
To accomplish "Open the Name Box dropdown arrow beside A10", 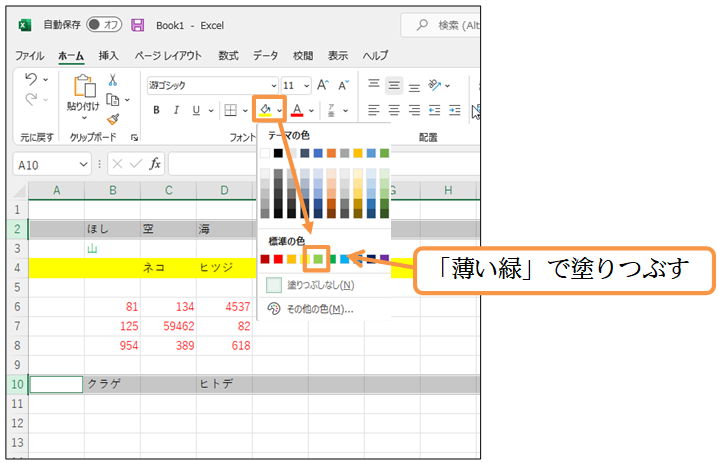I will pyautogui.click(x=84, y=163).
